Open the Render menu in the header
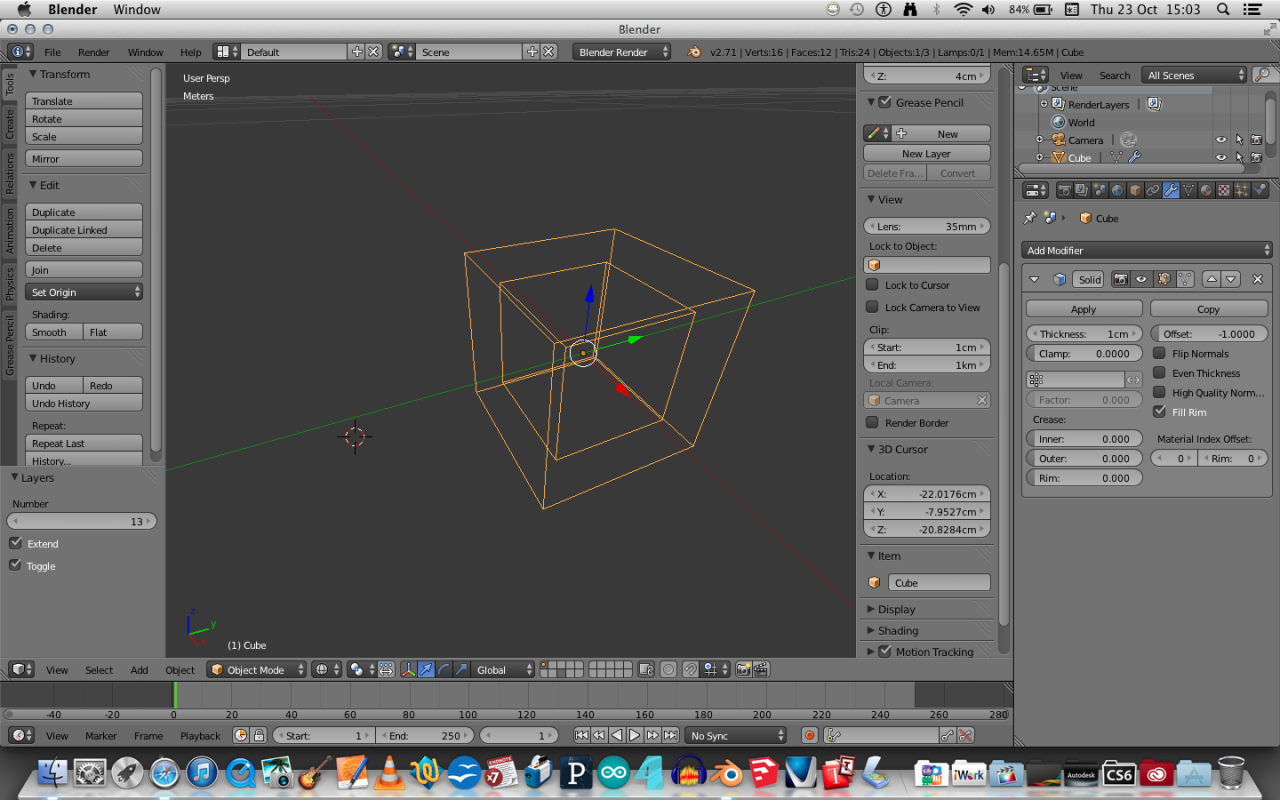 click(x=94, y=52)
